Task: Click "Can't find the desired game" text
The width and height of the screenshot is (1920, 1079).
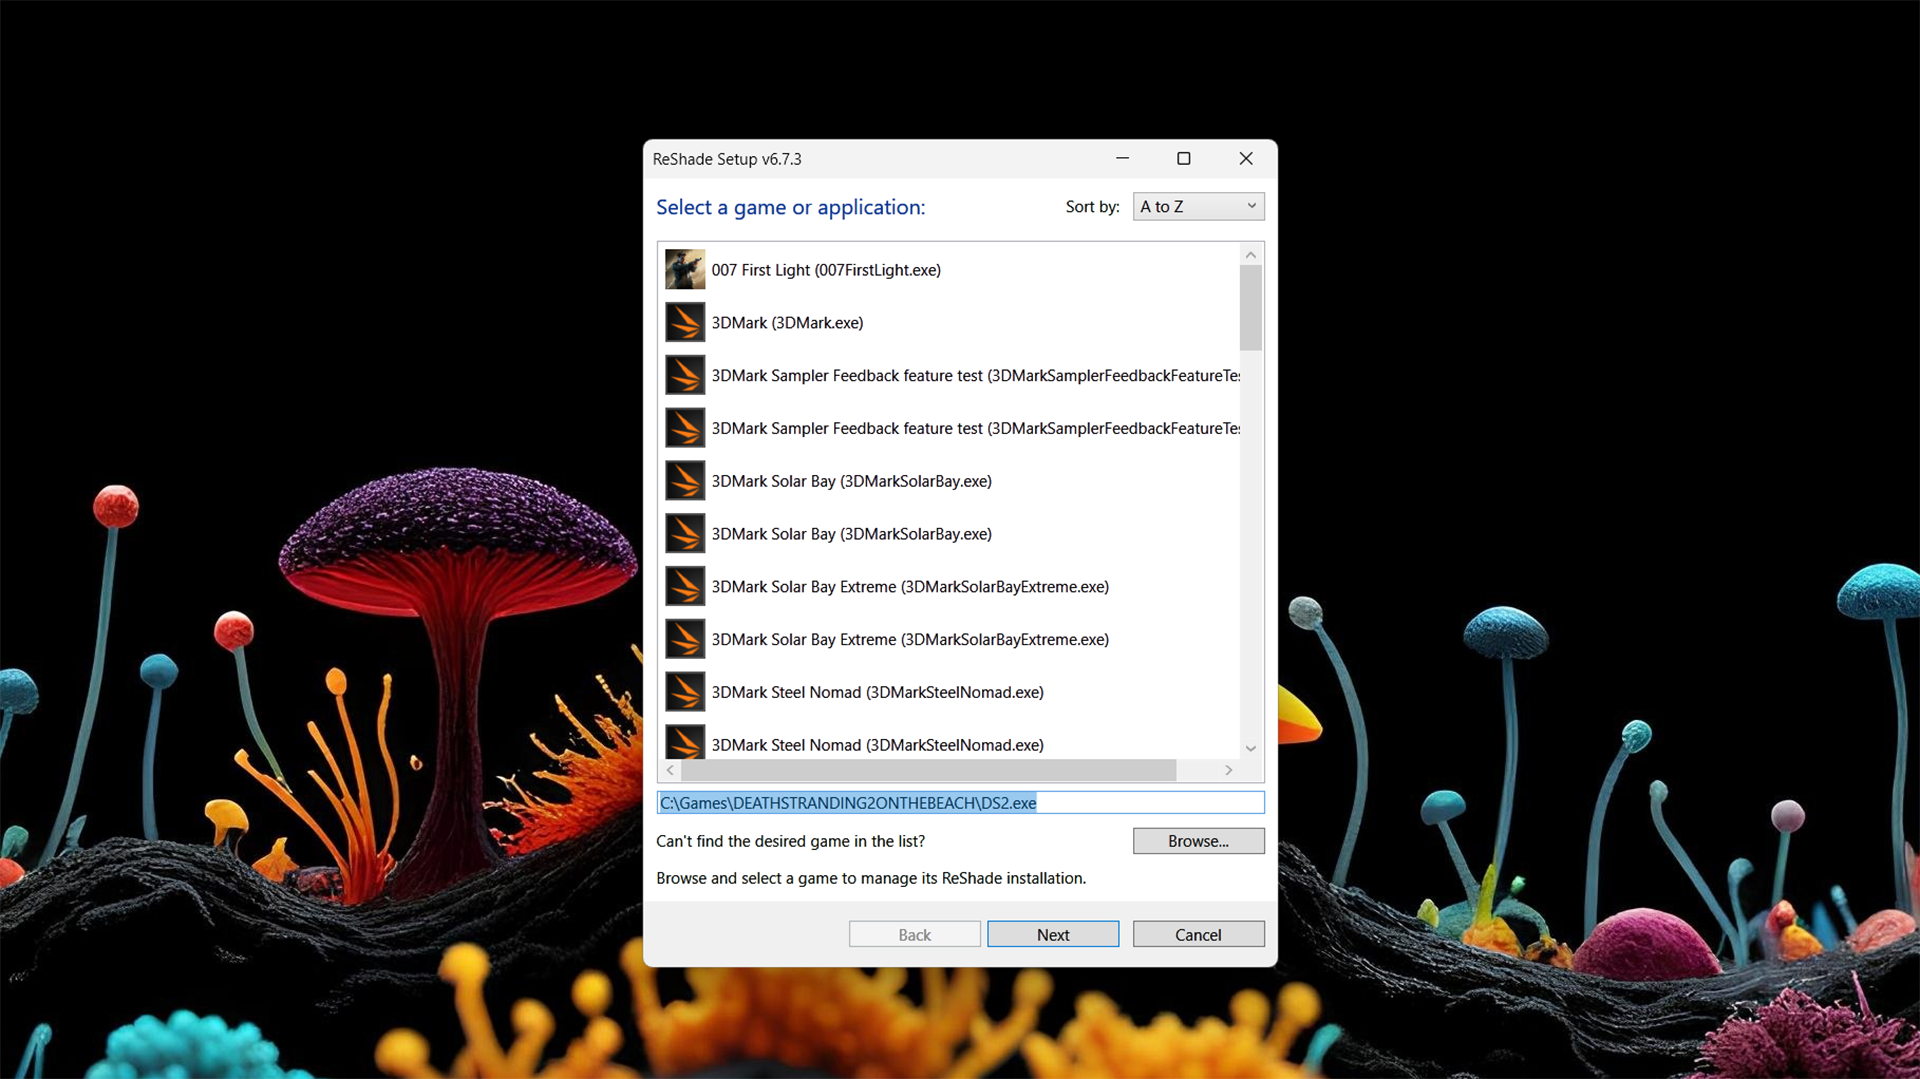Action: tap(791, 841)
